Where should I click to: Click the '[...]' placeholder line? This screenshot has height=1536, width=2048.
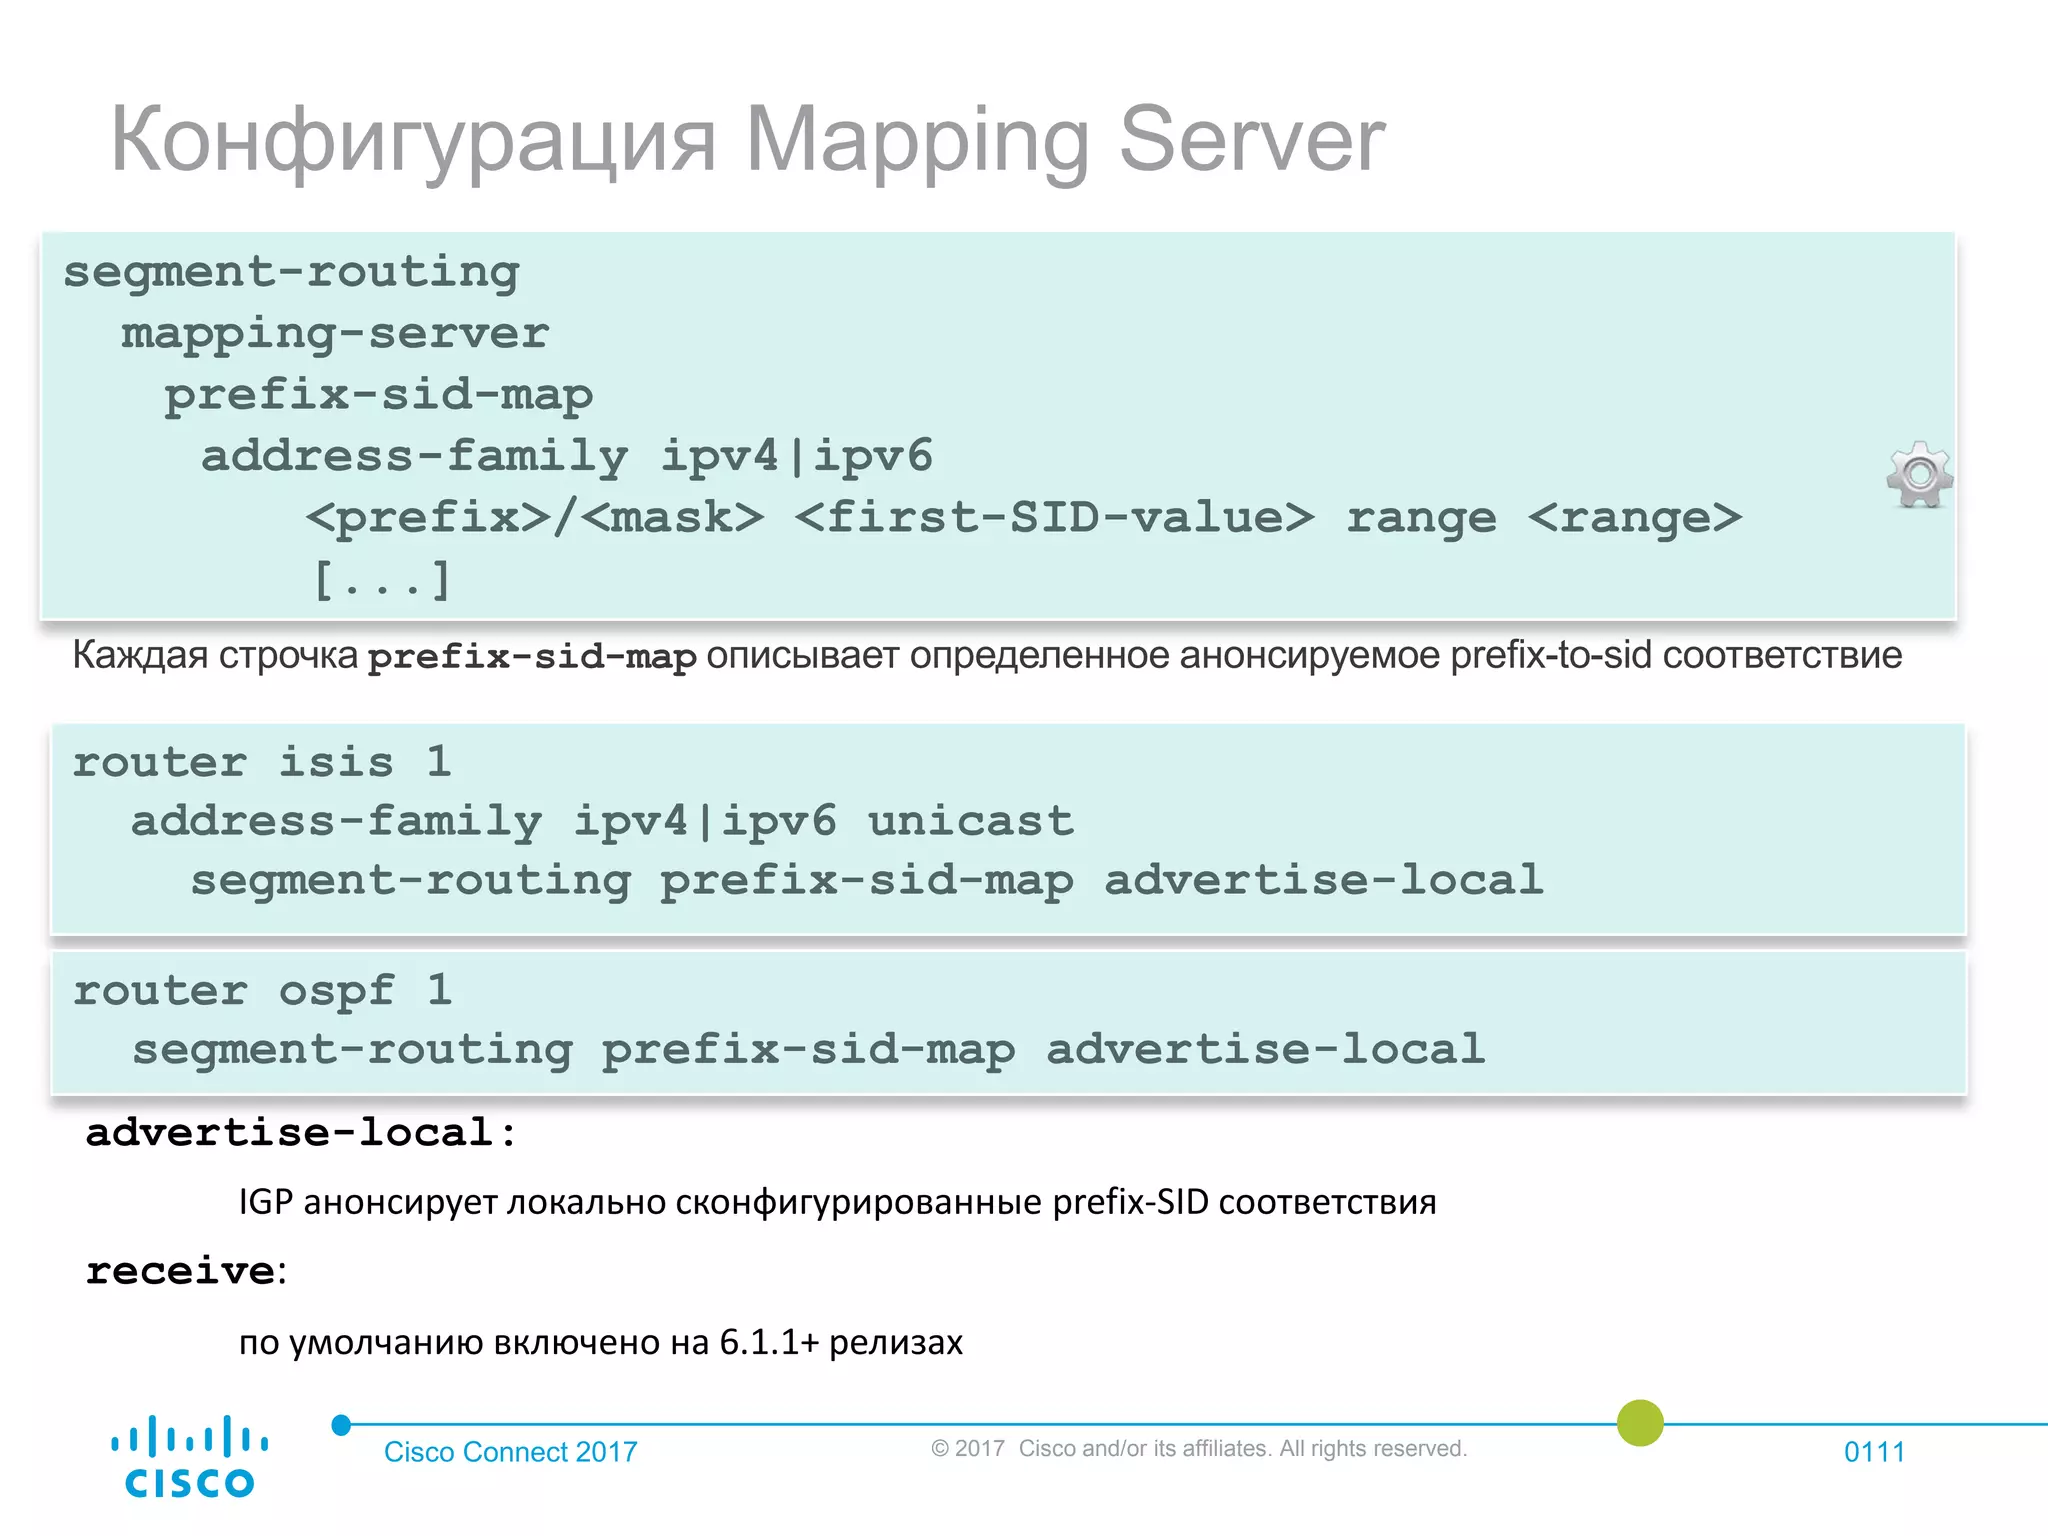(383, 579)
